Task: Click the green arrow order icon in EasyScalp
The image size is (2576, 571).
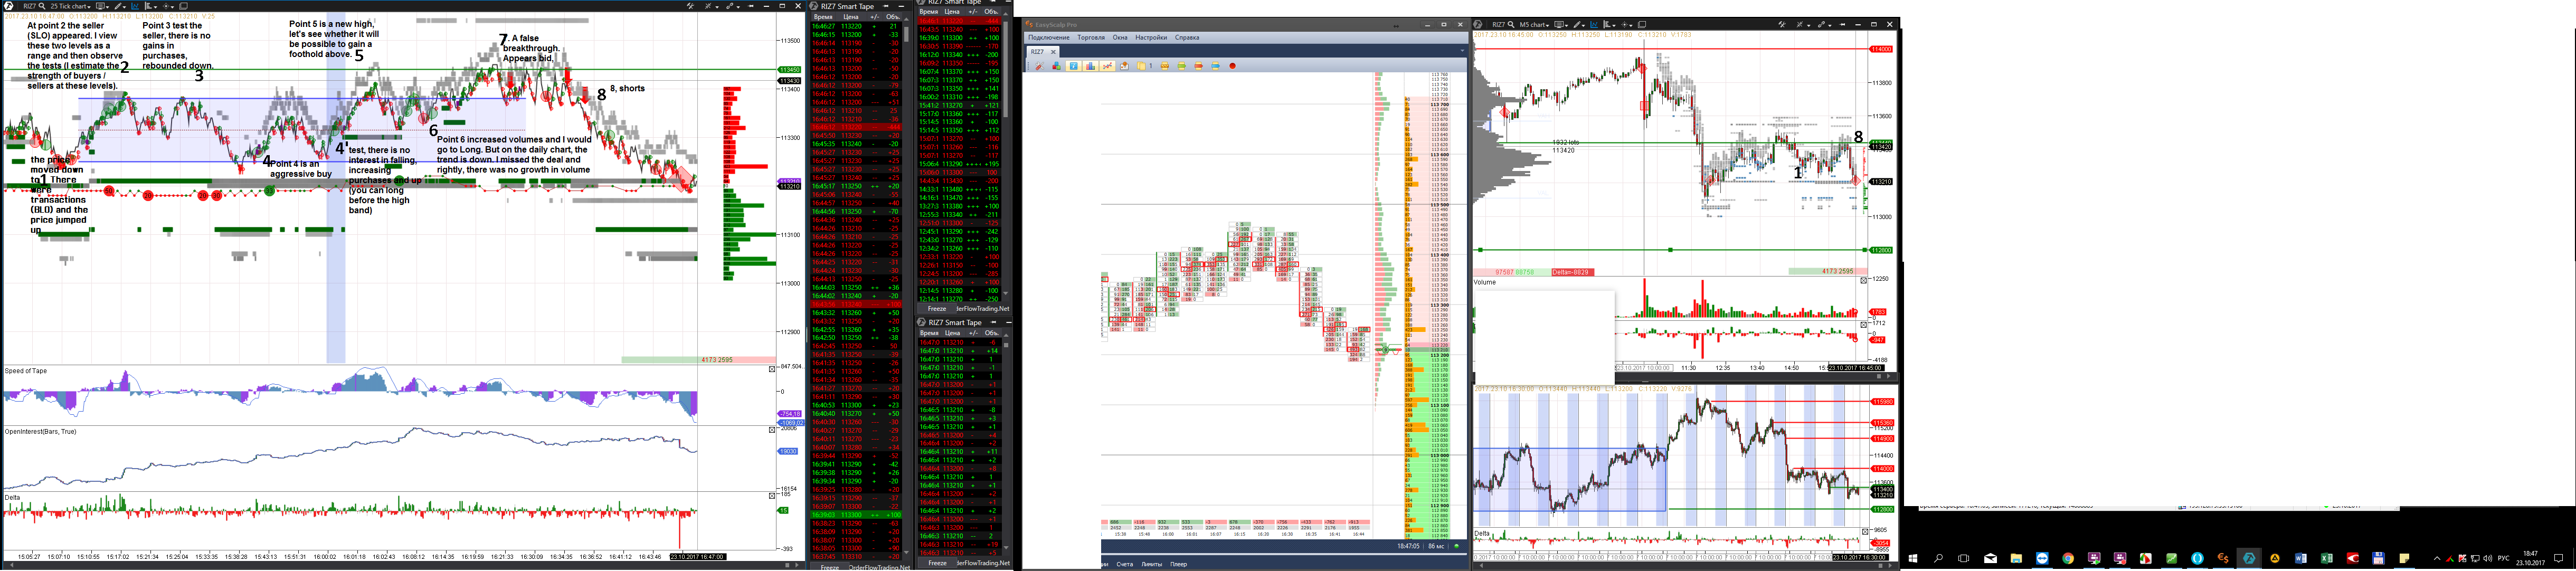Action: pyautogui.click(x=1182, y=66)
